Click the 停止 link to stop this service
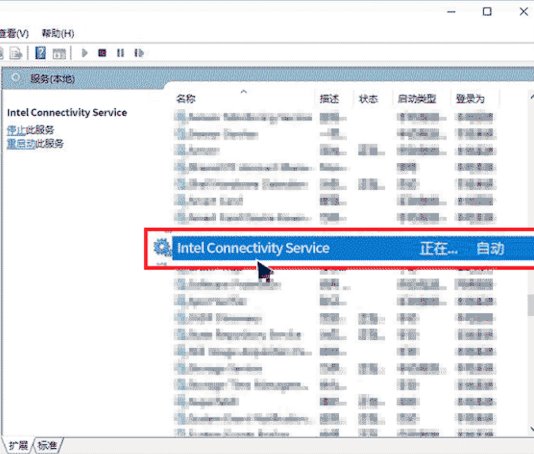This screenshot has width=534, height=454. (16, 130)
